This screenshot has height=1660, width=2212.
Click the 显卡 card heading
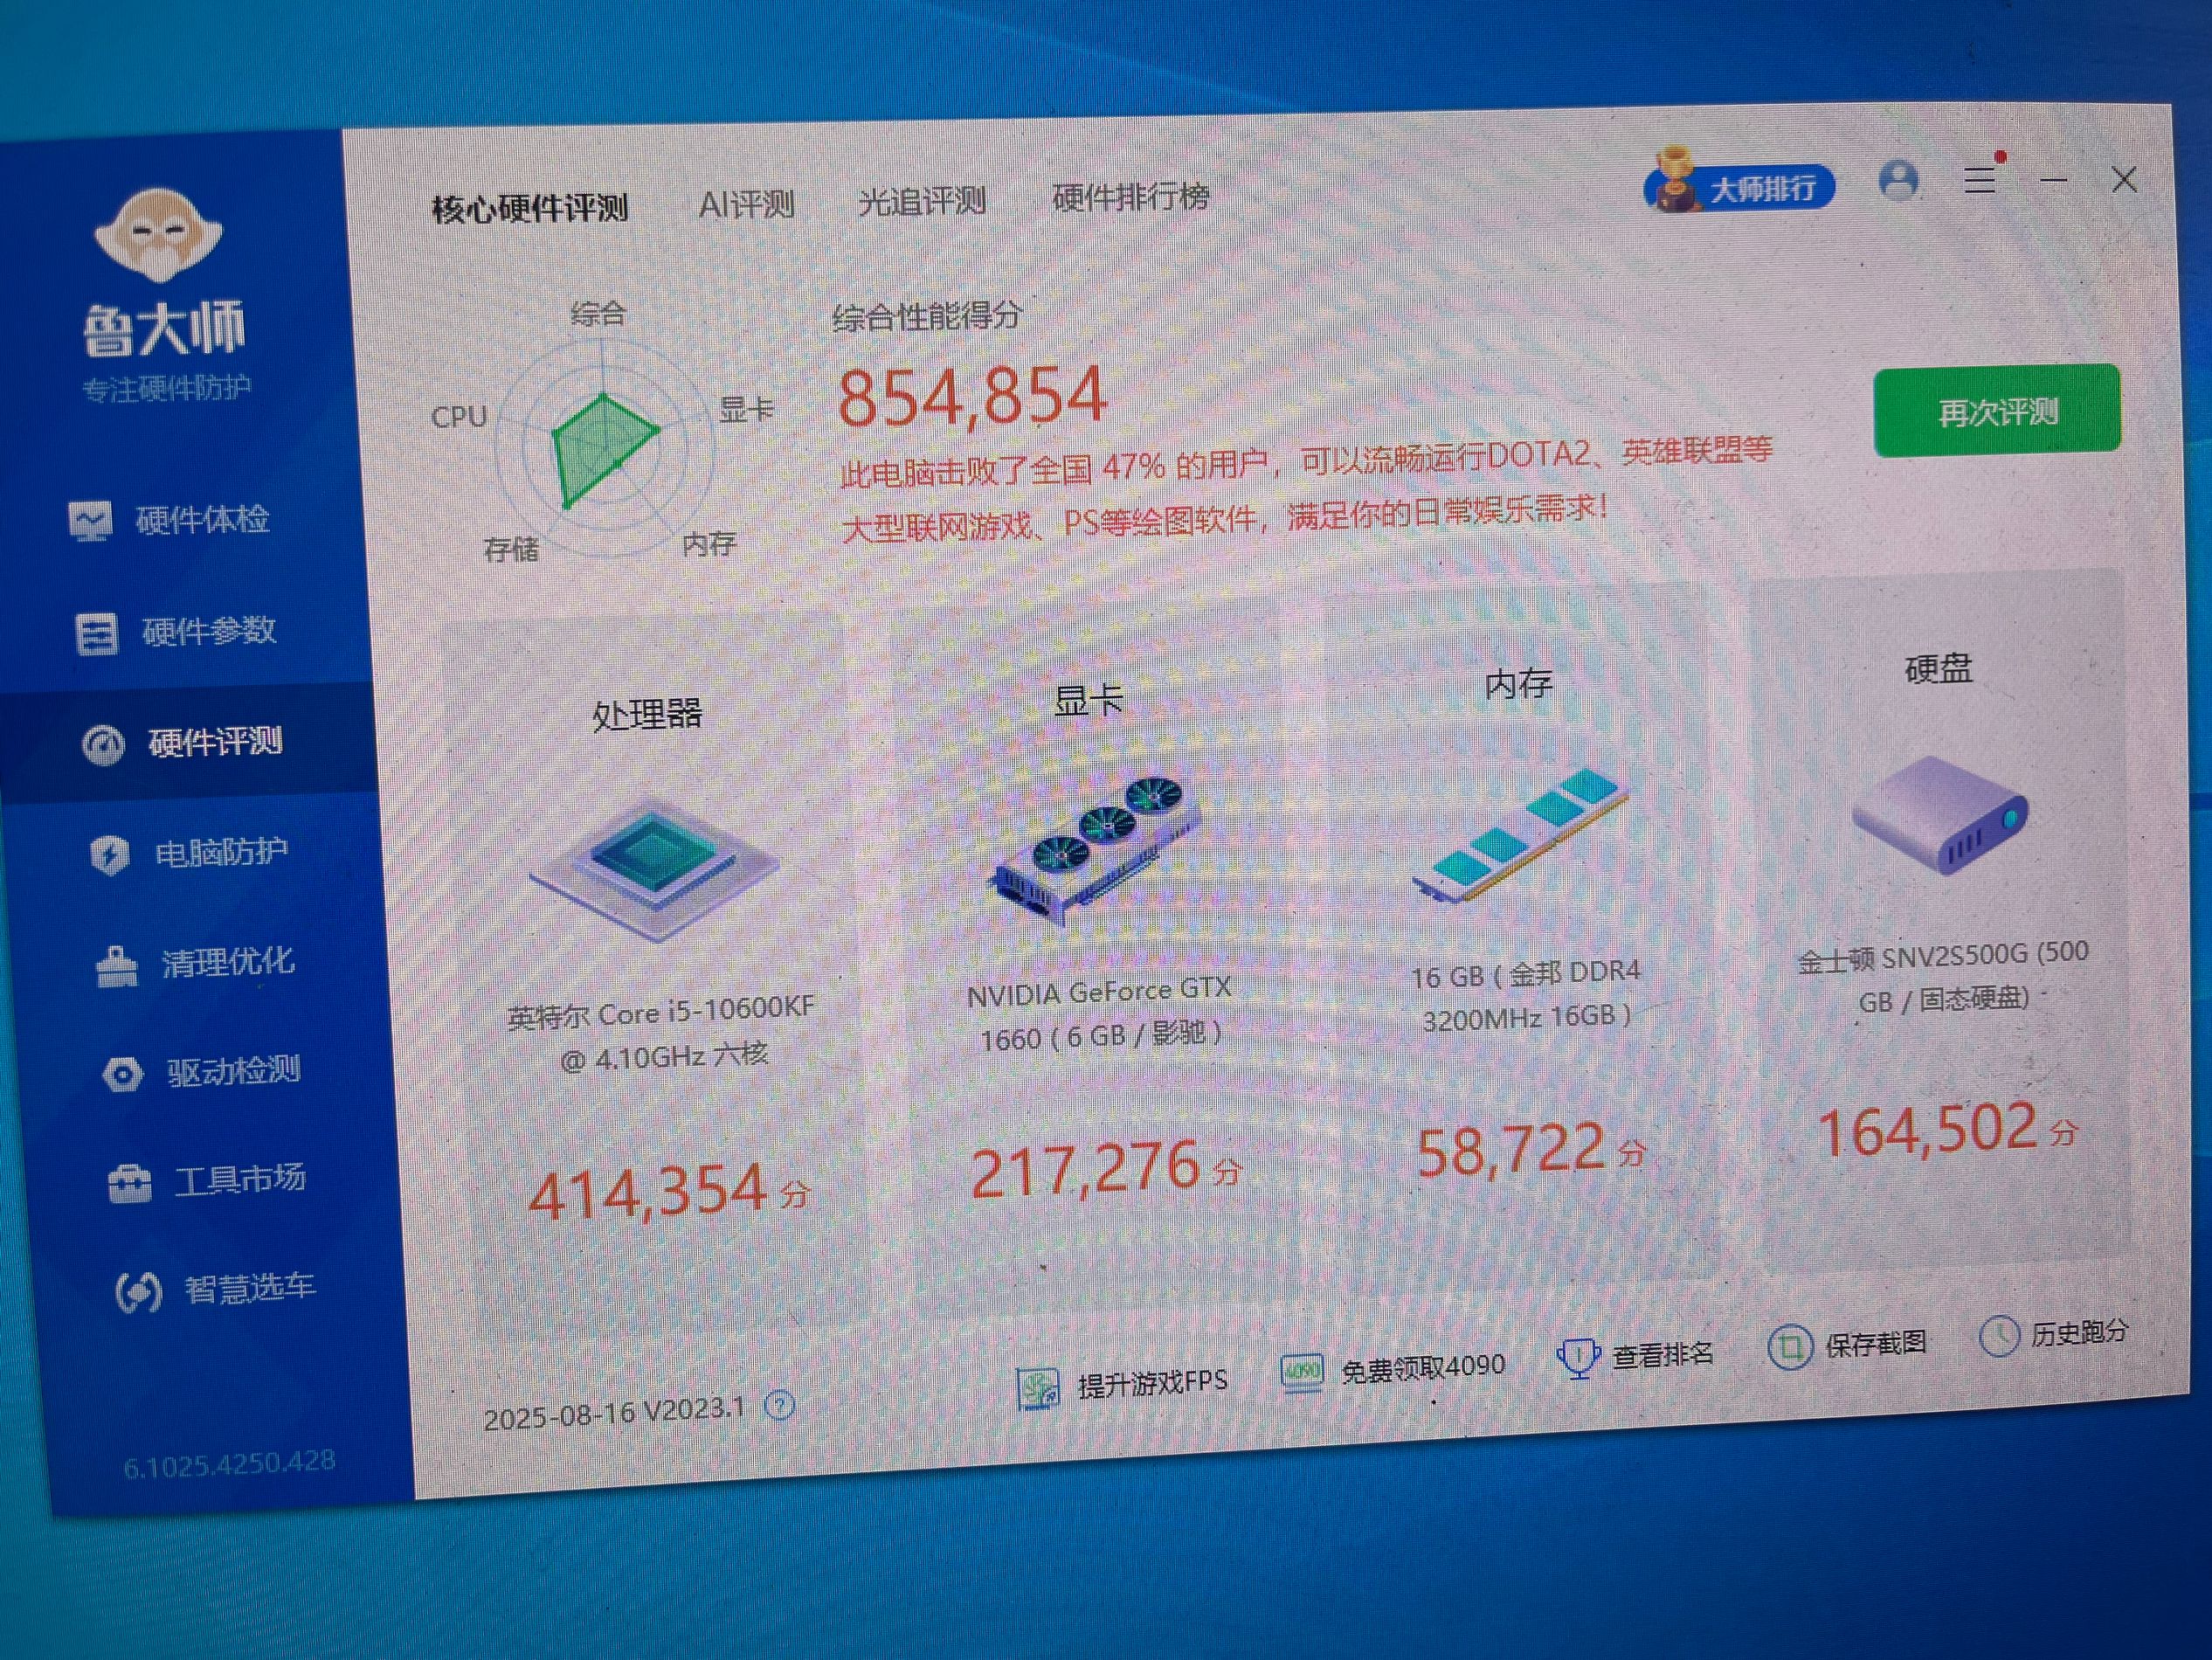pos(1088,699)
